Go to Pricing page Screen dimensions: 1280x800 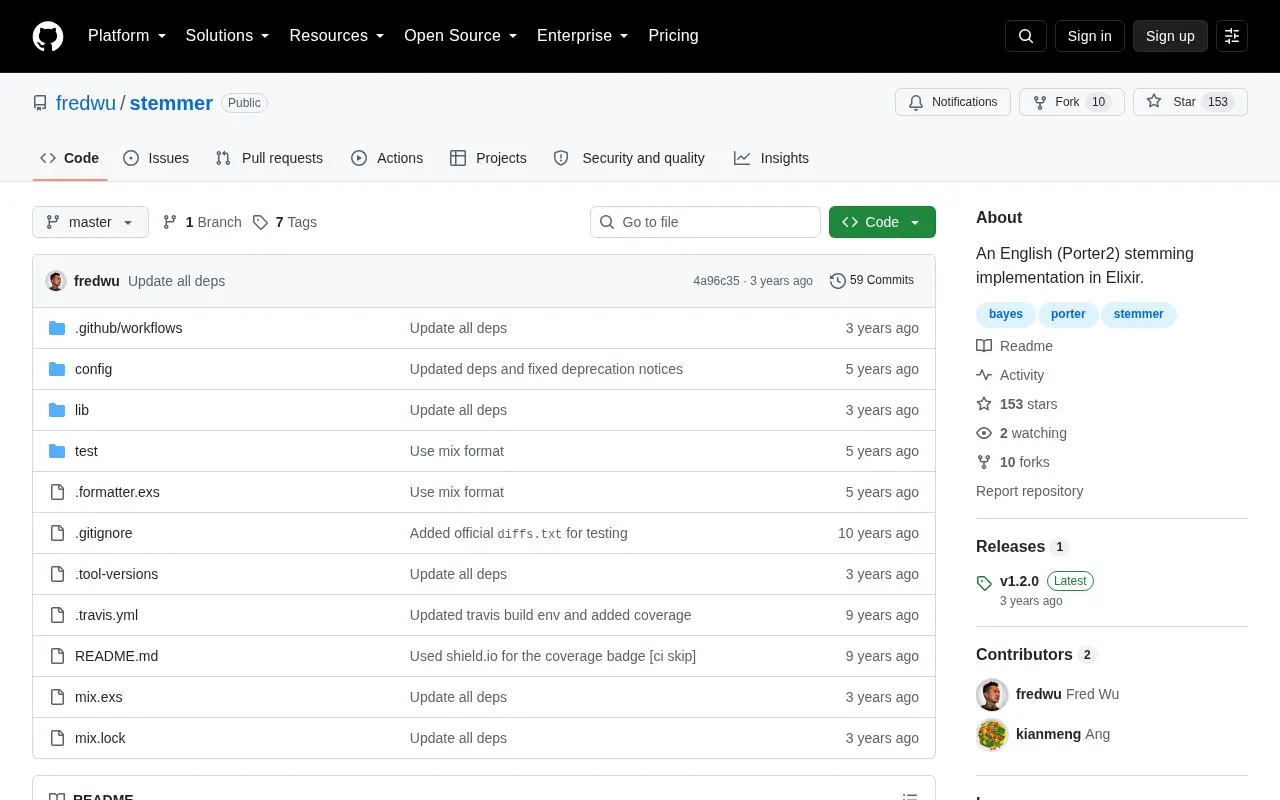pos(673,36)
